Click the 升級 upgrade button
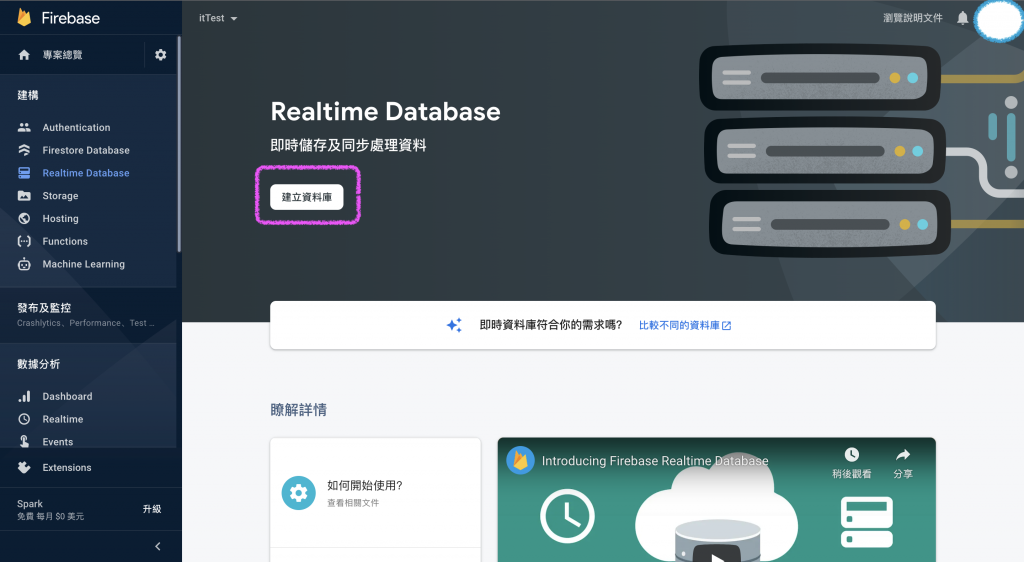Image resolution: width=1024 pixels, height=562 pixels. [152, 509]
